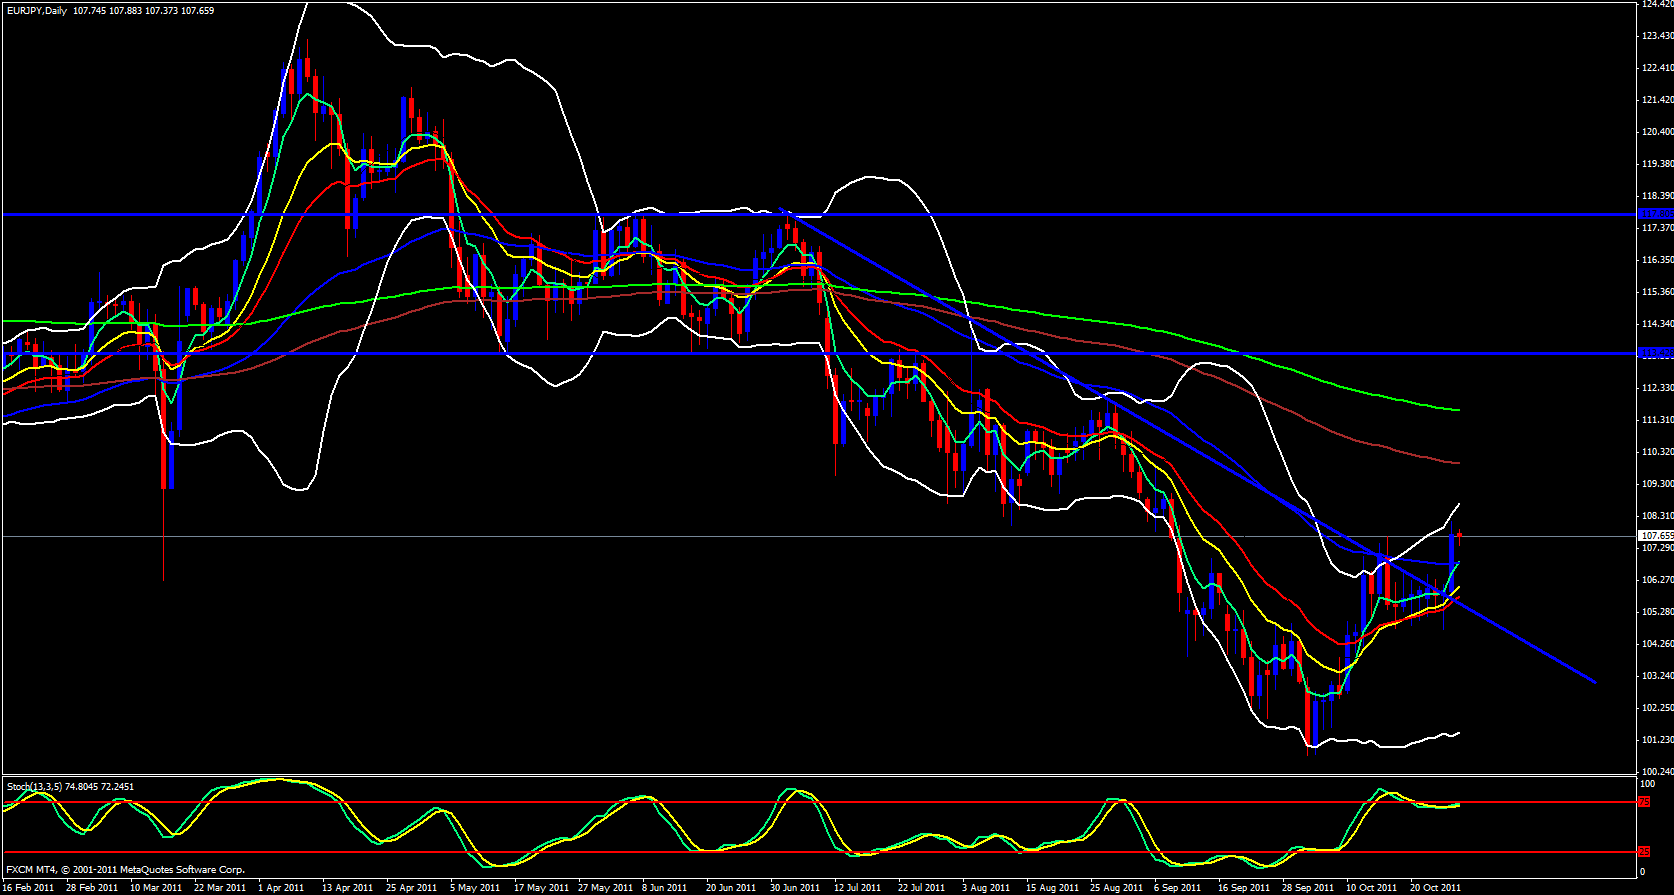1674x895 pixels.
Task: Click the red 25 stochastic level tag
Action: click(1644, 852)
